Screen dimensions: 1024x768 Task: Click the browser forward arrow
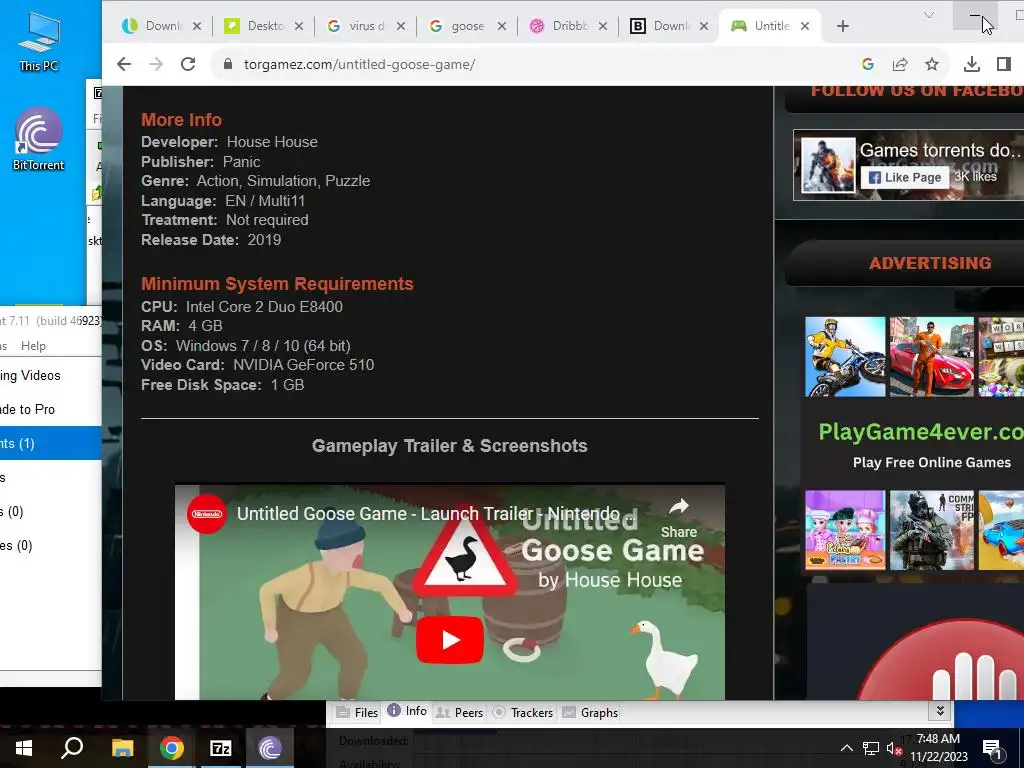156,64
